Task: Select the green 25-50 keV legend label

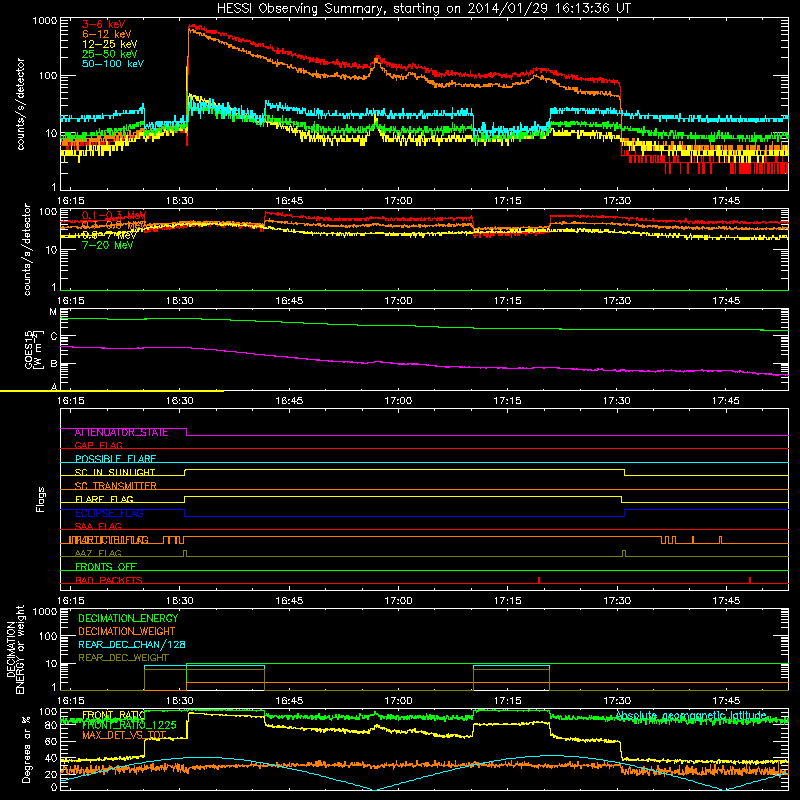Action: 110,54
